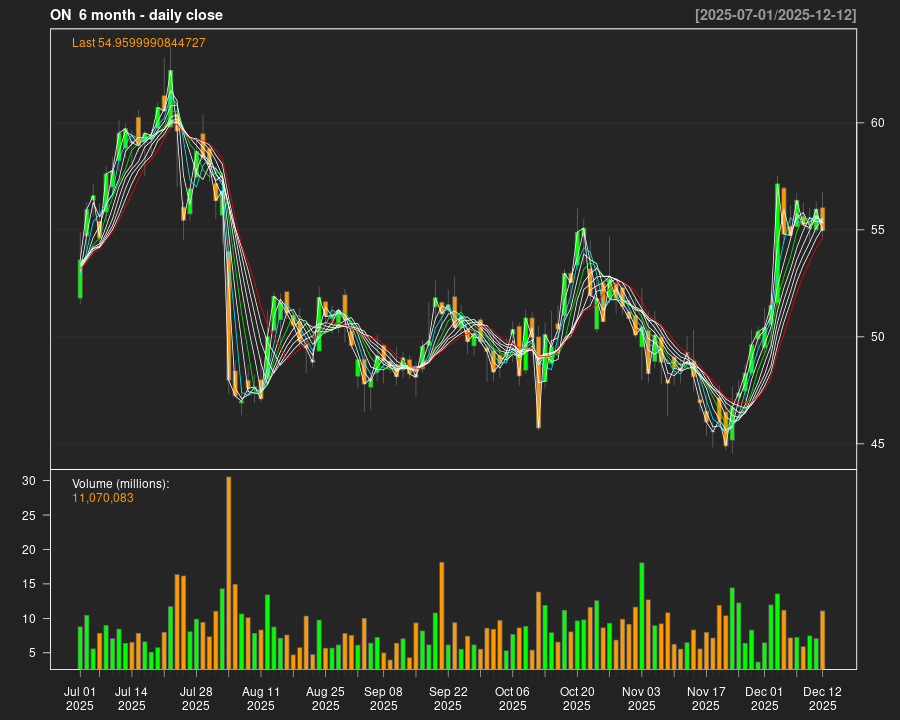Click the date range label in top-right corner
900x720 pixels.
coord(776,15)
